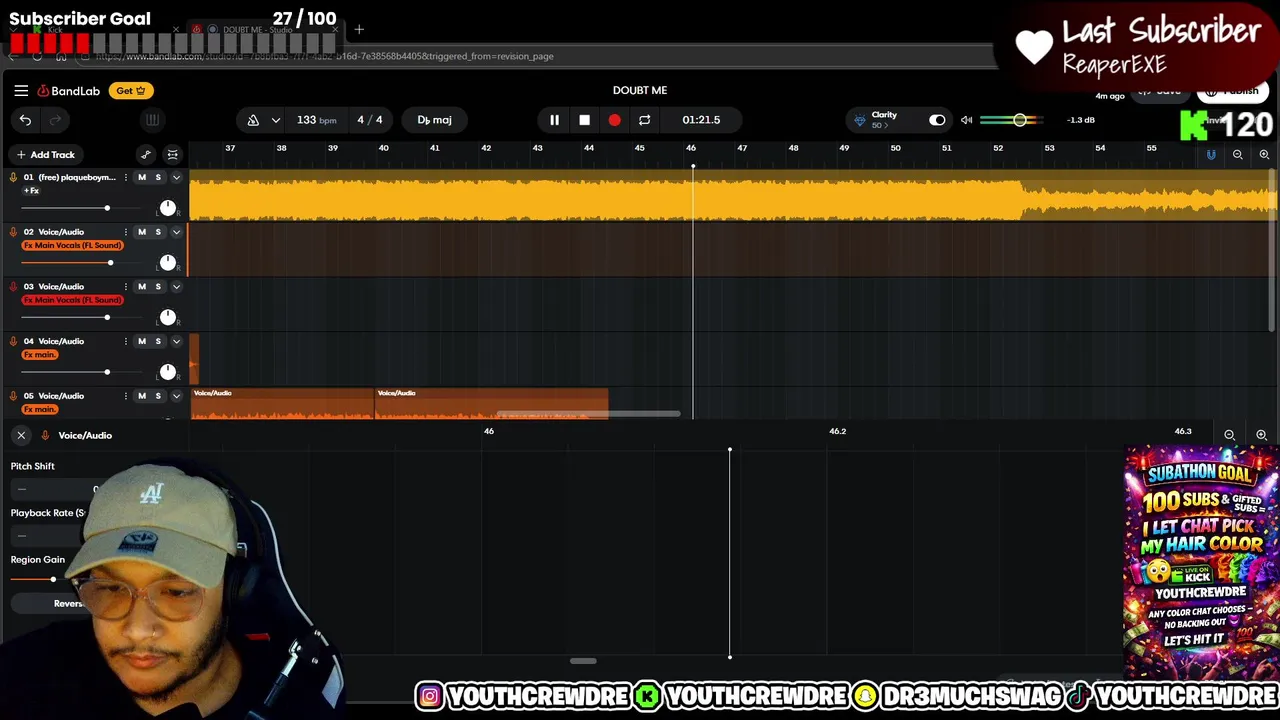
Task: Open a new browser tab
Action: 359,30
